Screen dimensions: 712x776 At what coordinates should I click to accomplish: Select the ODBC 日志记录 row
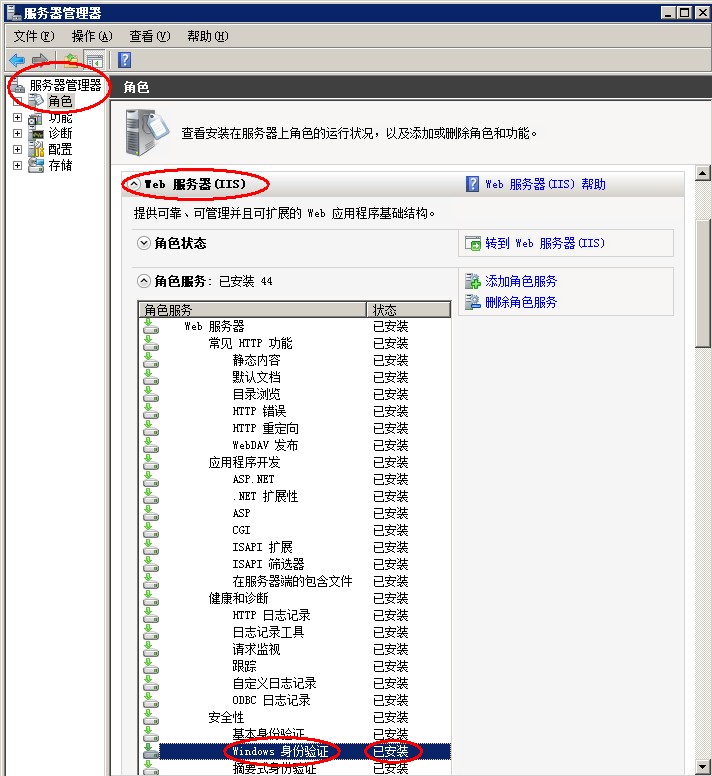tap(295, 700)
